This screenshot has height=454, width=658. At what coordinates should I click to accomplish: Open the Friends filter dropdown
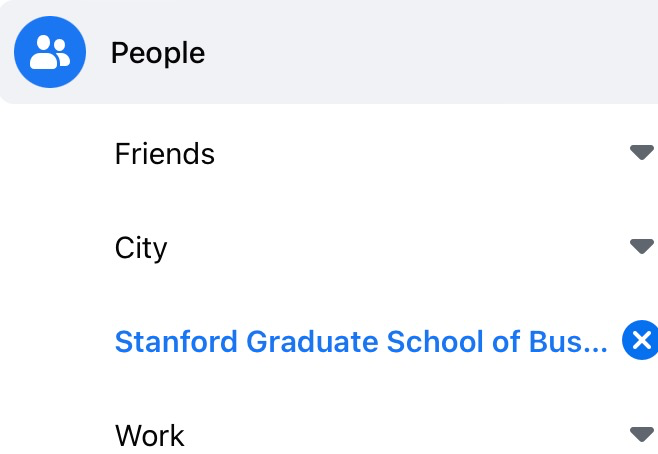click(x=380, y=153)
